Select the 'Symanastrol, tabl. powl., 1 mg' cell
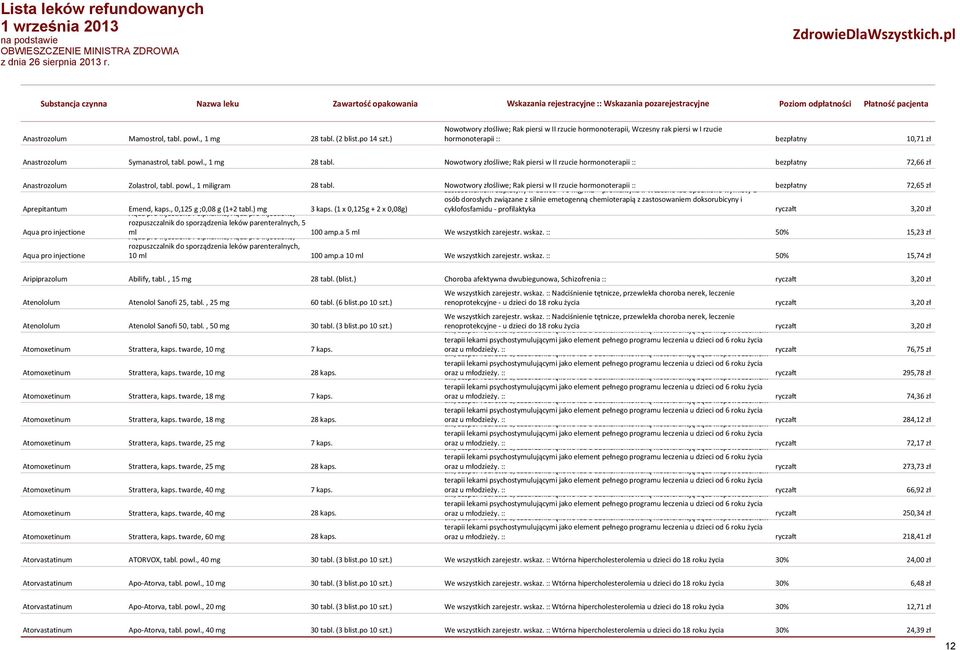This screenshot has height=650, width=960. [x=176, y=162]
